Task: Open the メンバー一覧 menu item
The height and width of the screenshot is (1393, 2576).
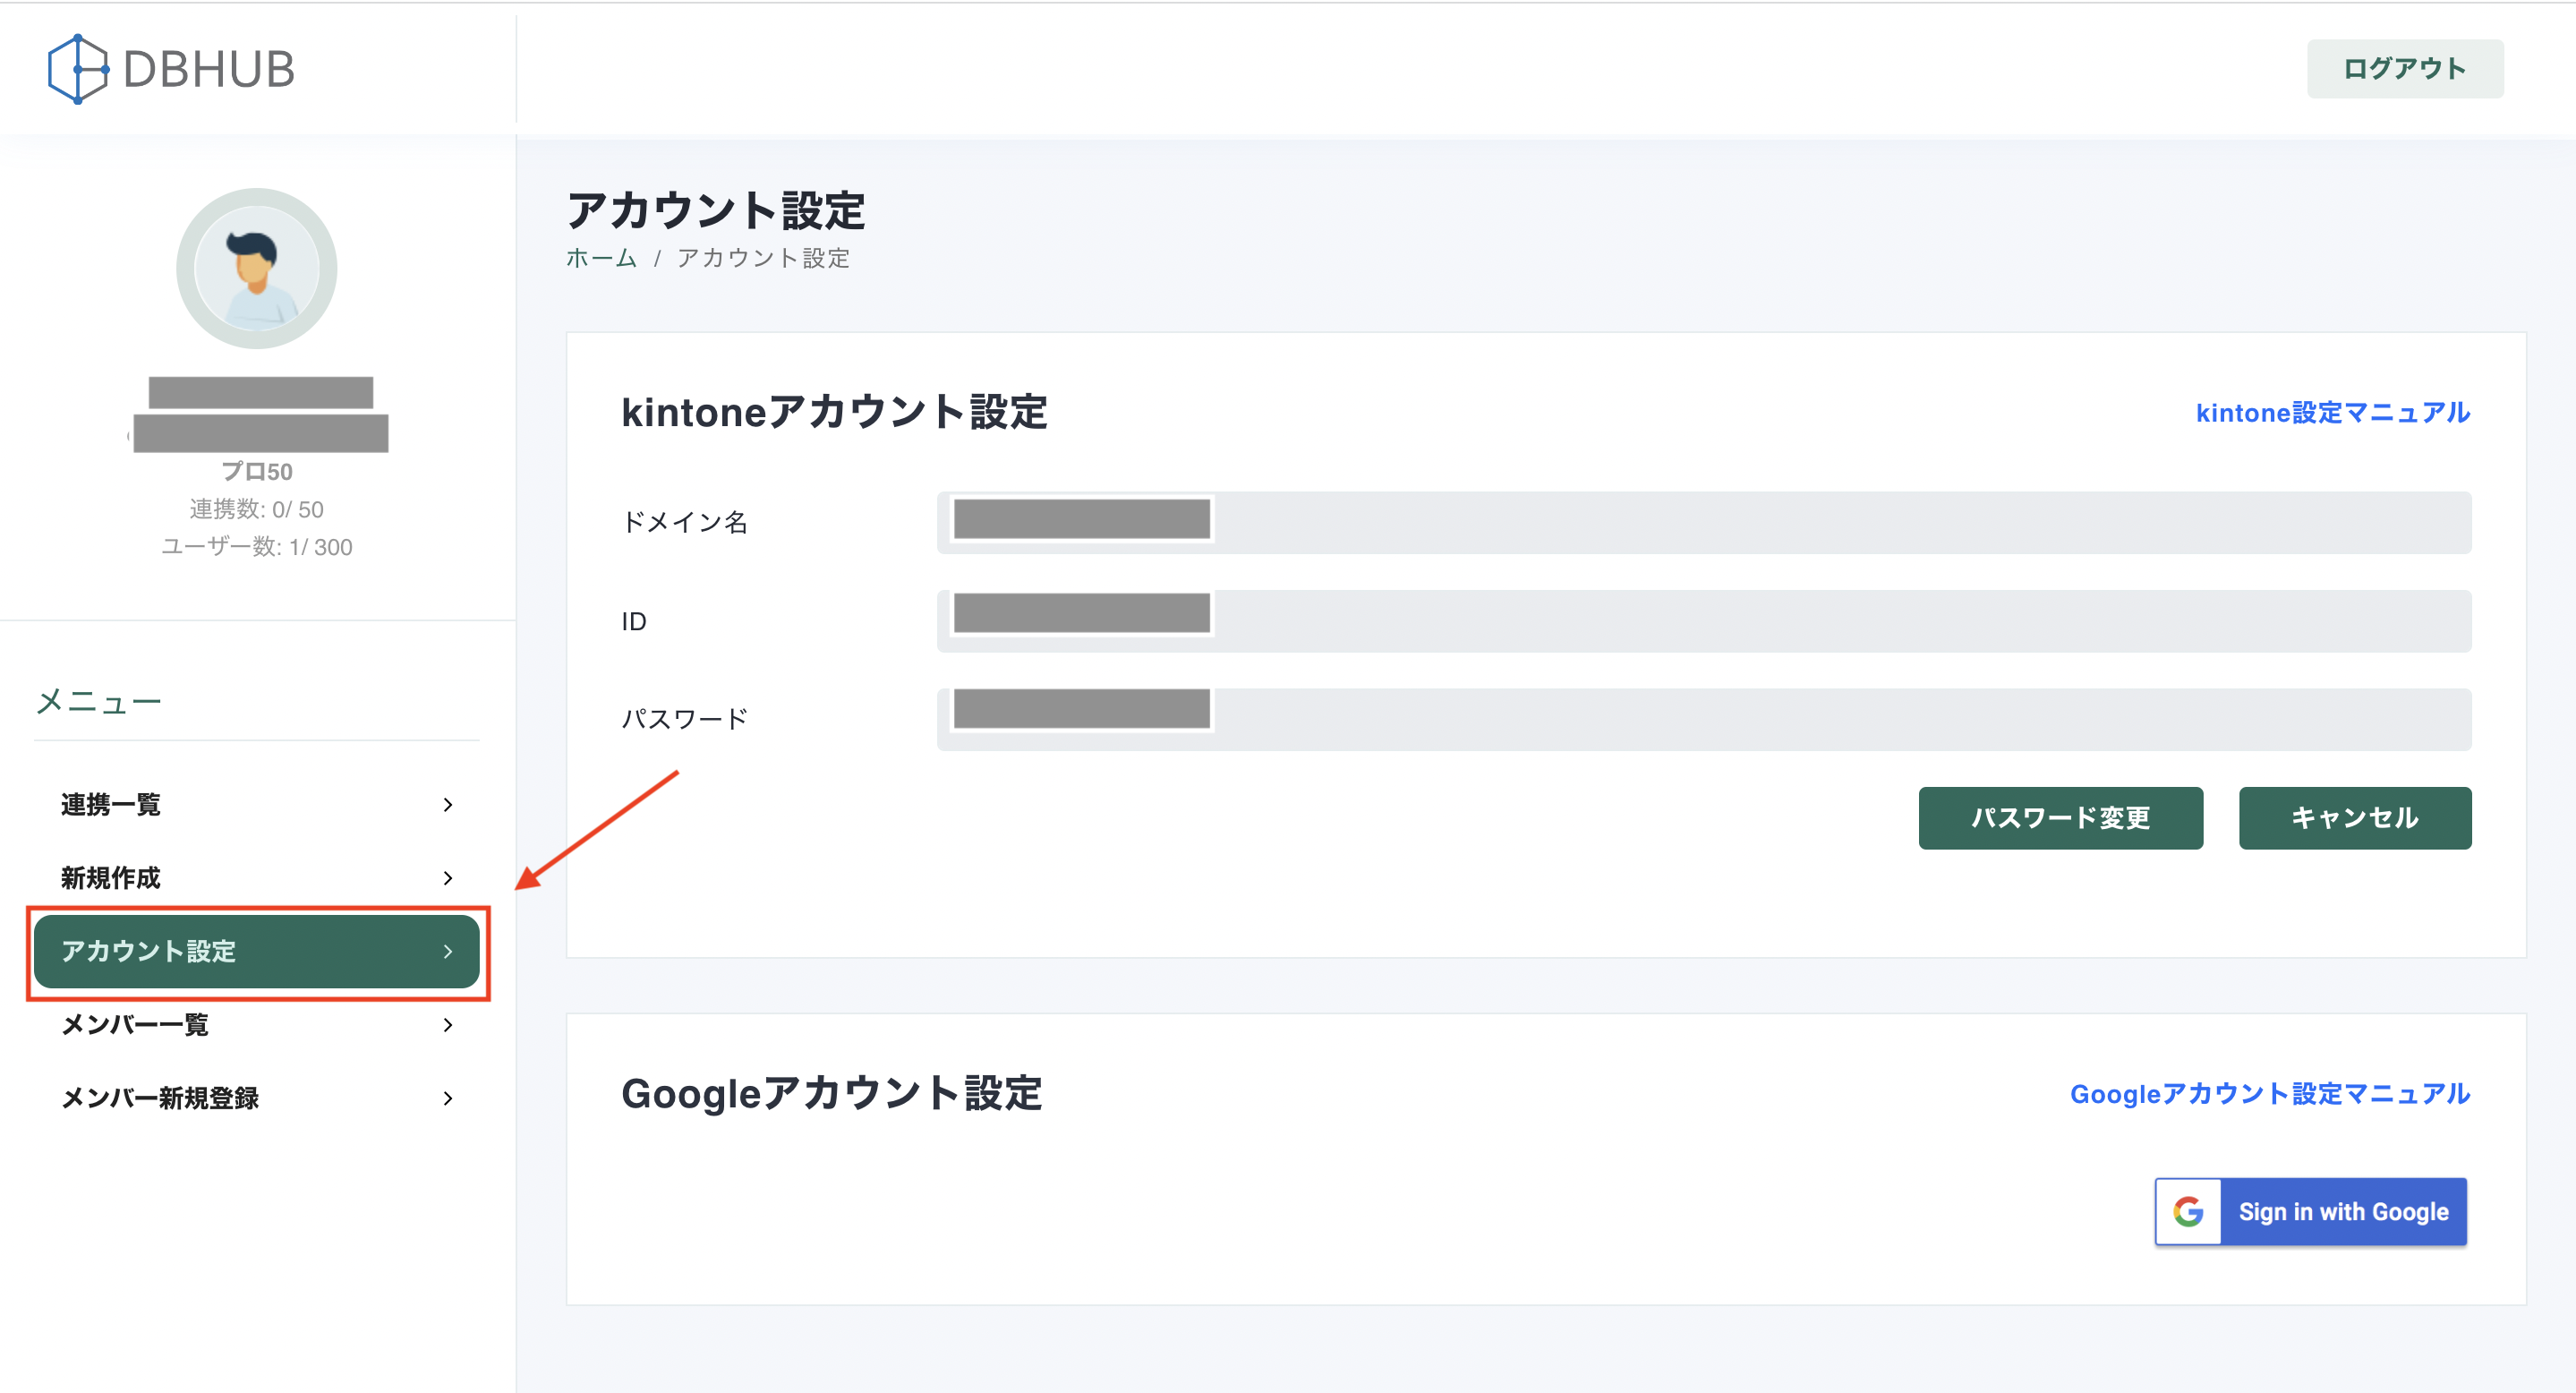Action: tap(135, 1025)
